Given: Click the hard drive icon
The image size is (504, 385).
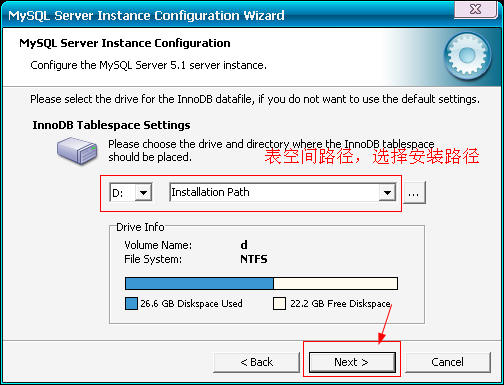Looking at the screenshot, I should pyautogui.click(x=77, y=150).
